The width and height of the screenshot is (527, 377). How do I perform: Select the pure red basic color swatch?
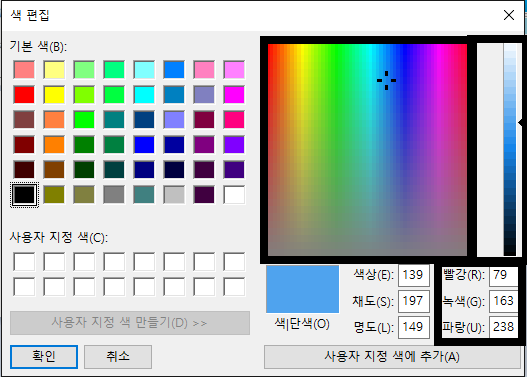(24, 94)
